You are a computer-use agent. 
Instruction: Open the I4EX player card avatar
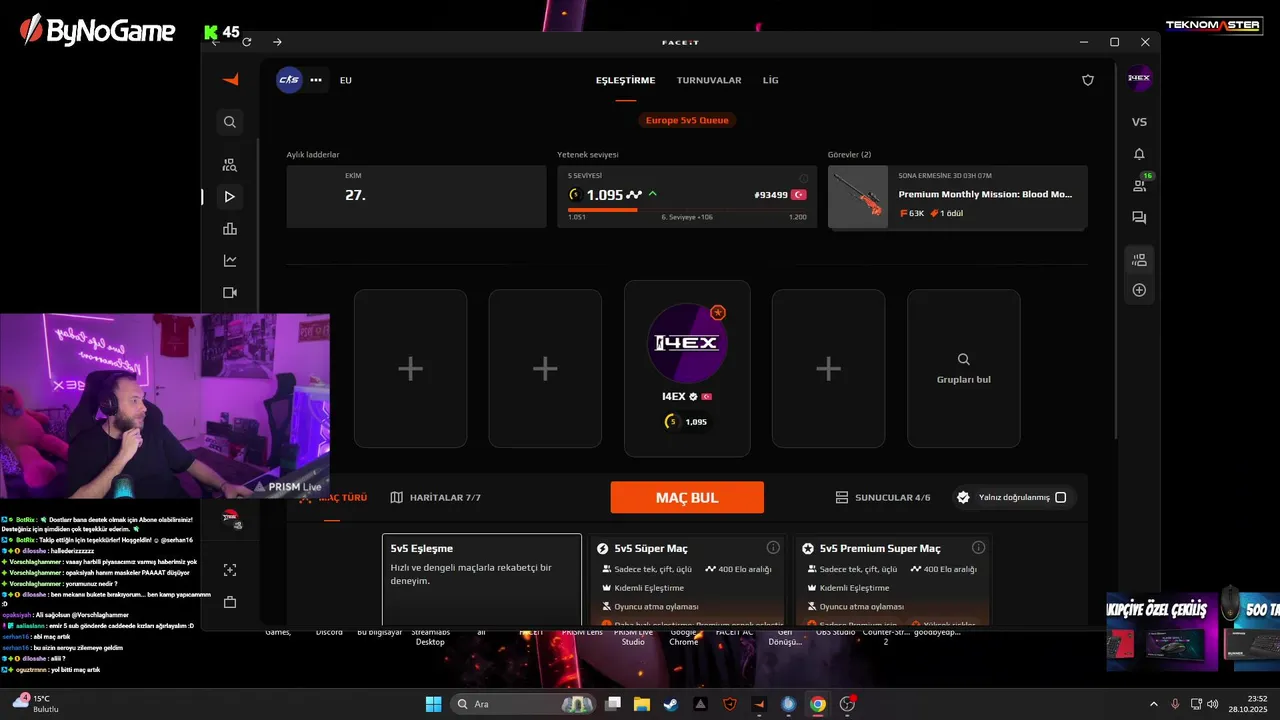click(x=687, y=343)
